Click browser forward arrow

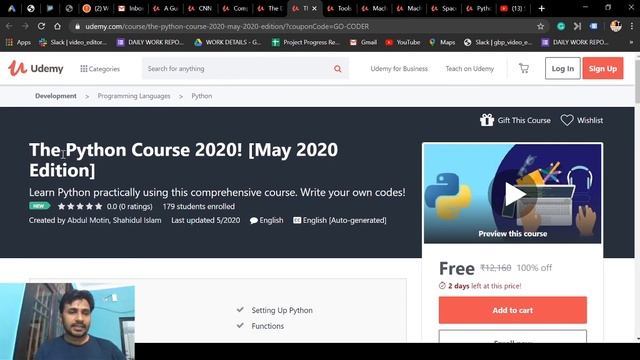[25, 26]
